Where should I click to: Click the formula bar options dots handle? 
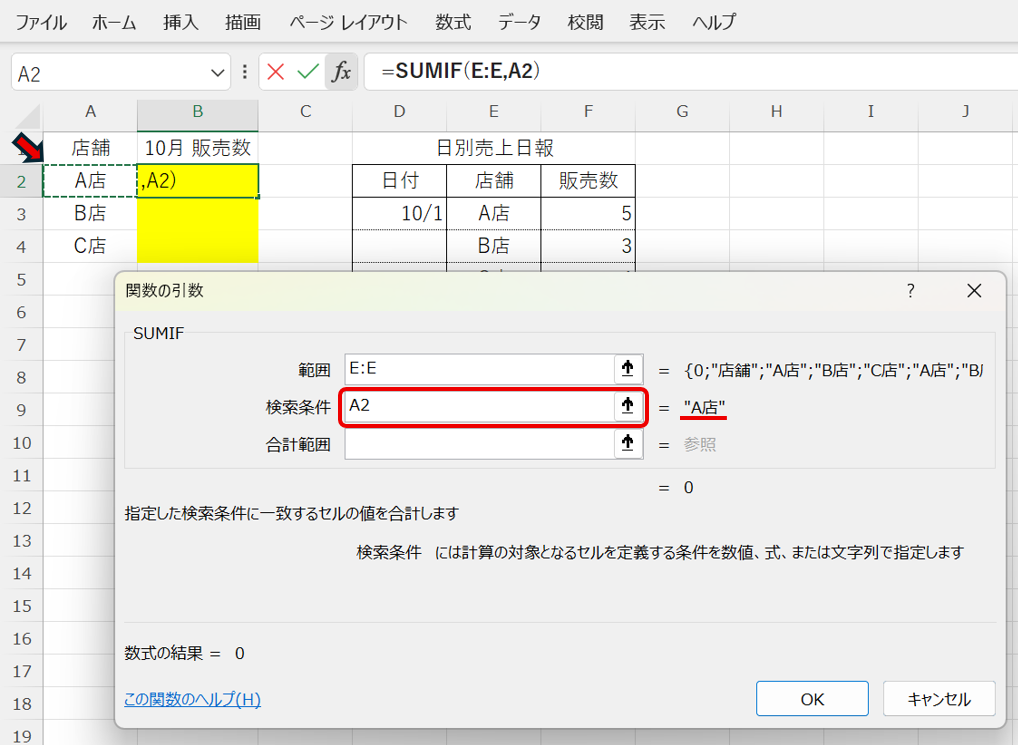[245, 72]
